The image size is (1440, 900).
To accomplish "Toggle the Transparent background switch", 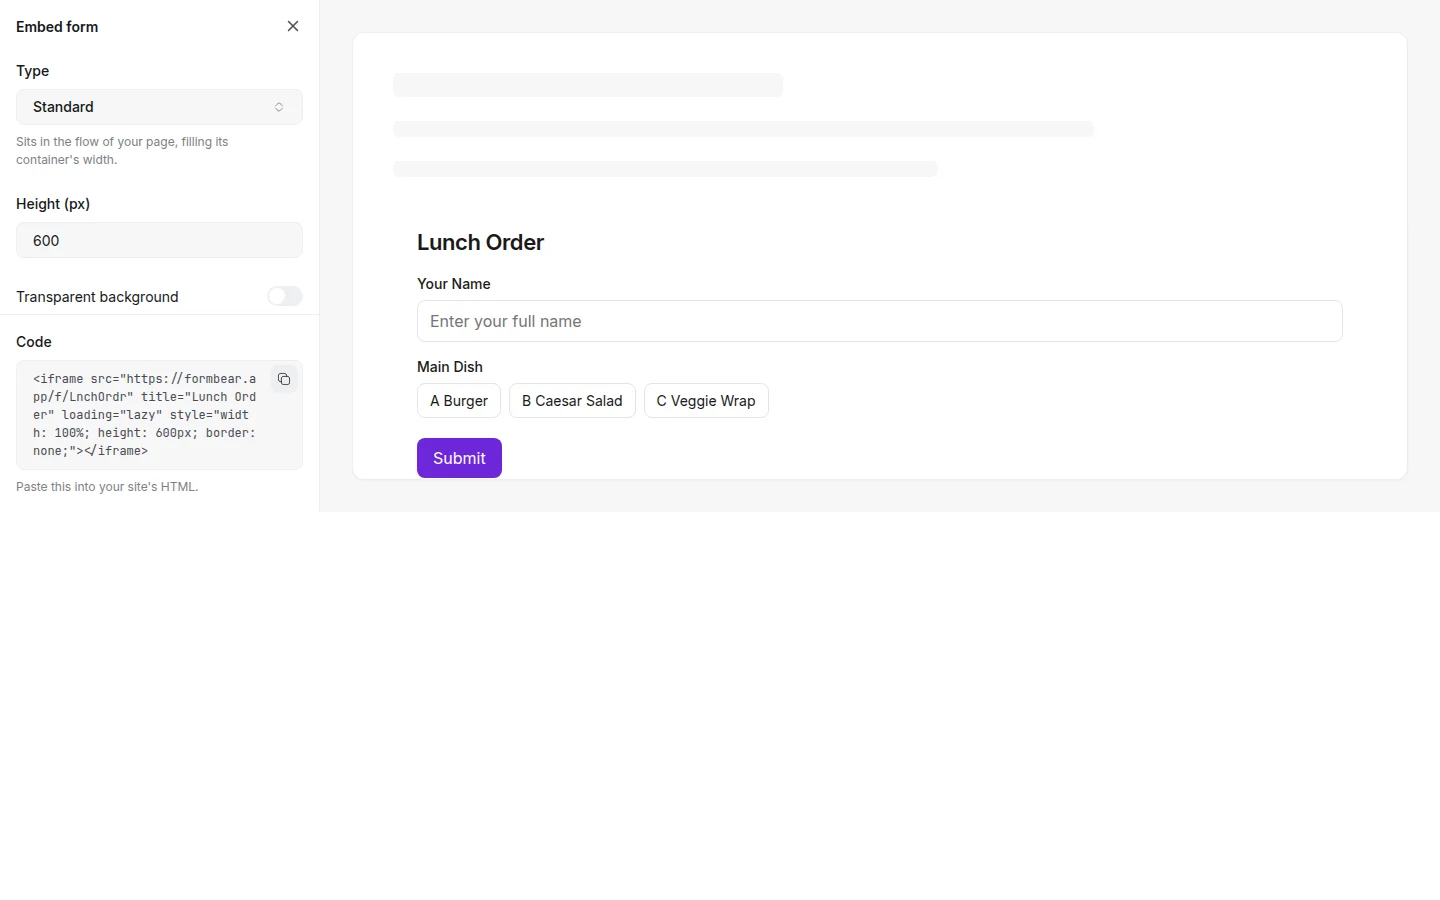I will point(285,296).
